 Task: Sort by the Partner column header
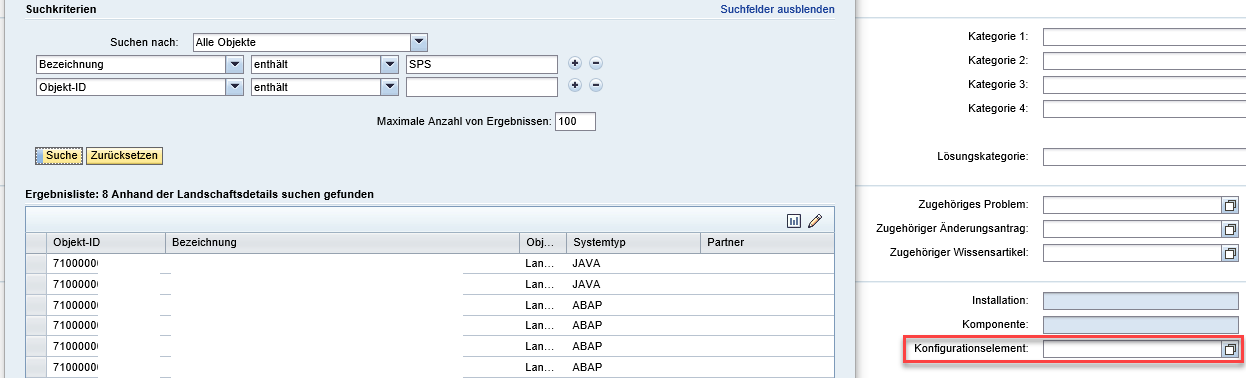[x=766, y=243]
